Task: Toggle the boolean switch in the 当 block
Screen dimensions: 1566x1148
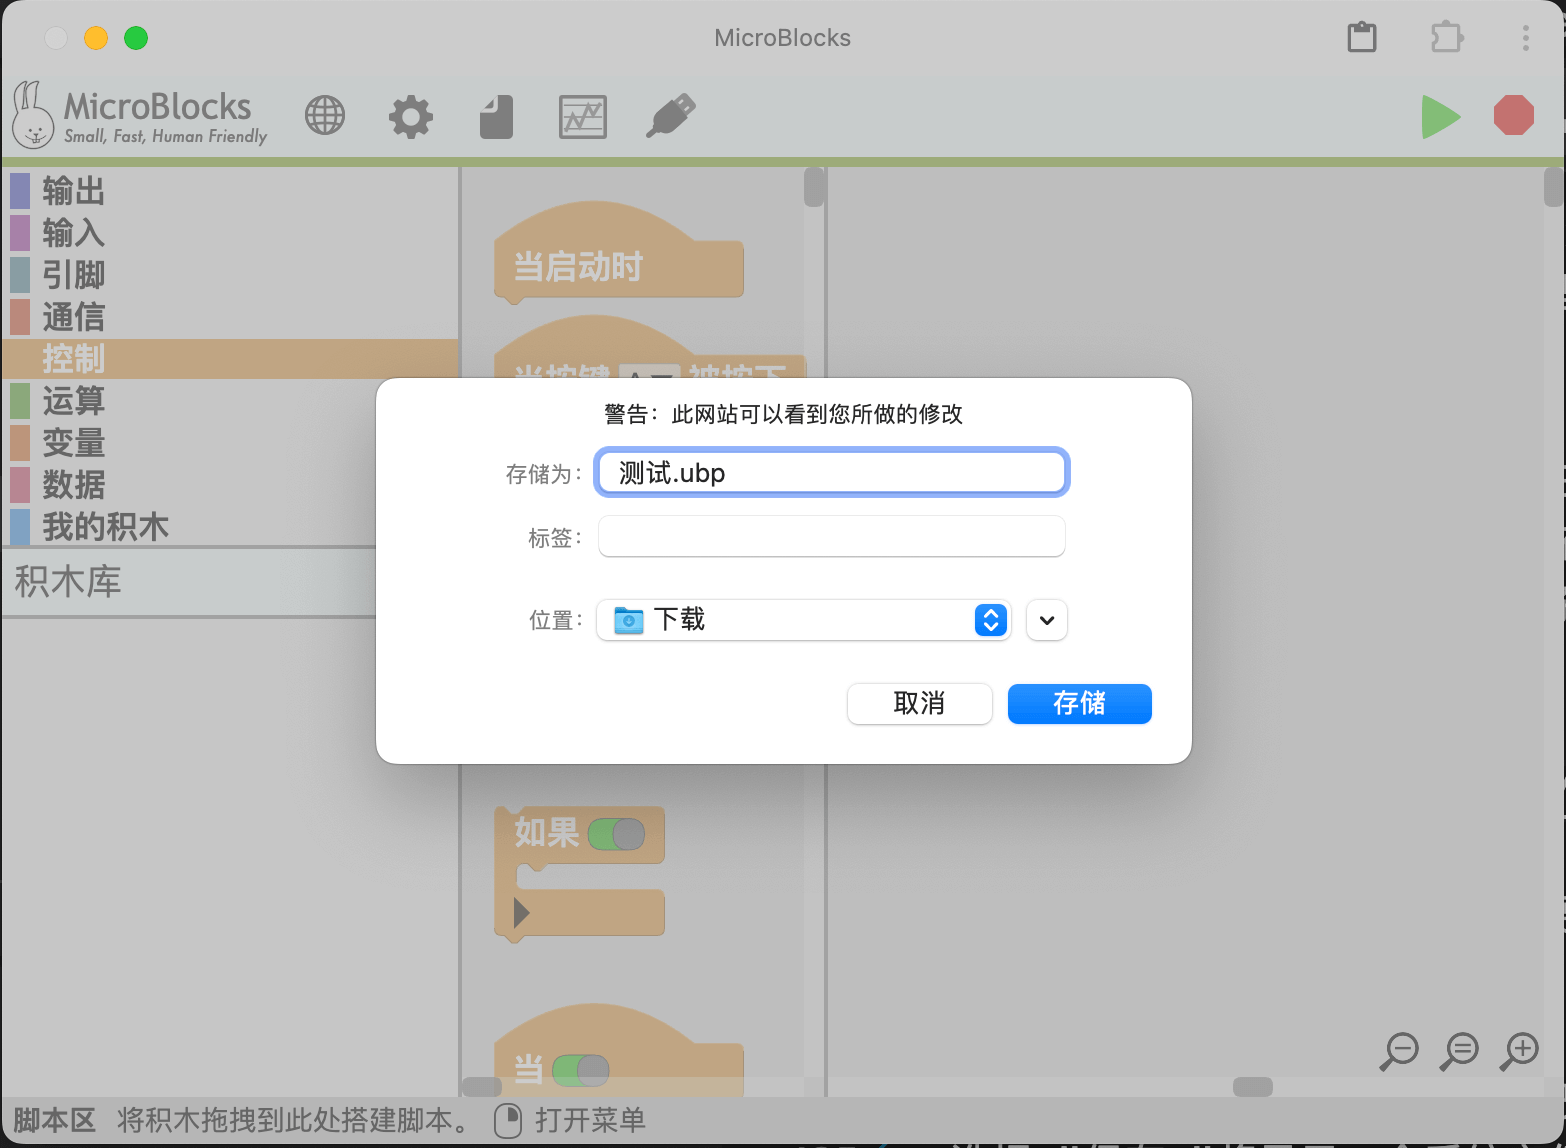Action: click(x=580, y=1070)
